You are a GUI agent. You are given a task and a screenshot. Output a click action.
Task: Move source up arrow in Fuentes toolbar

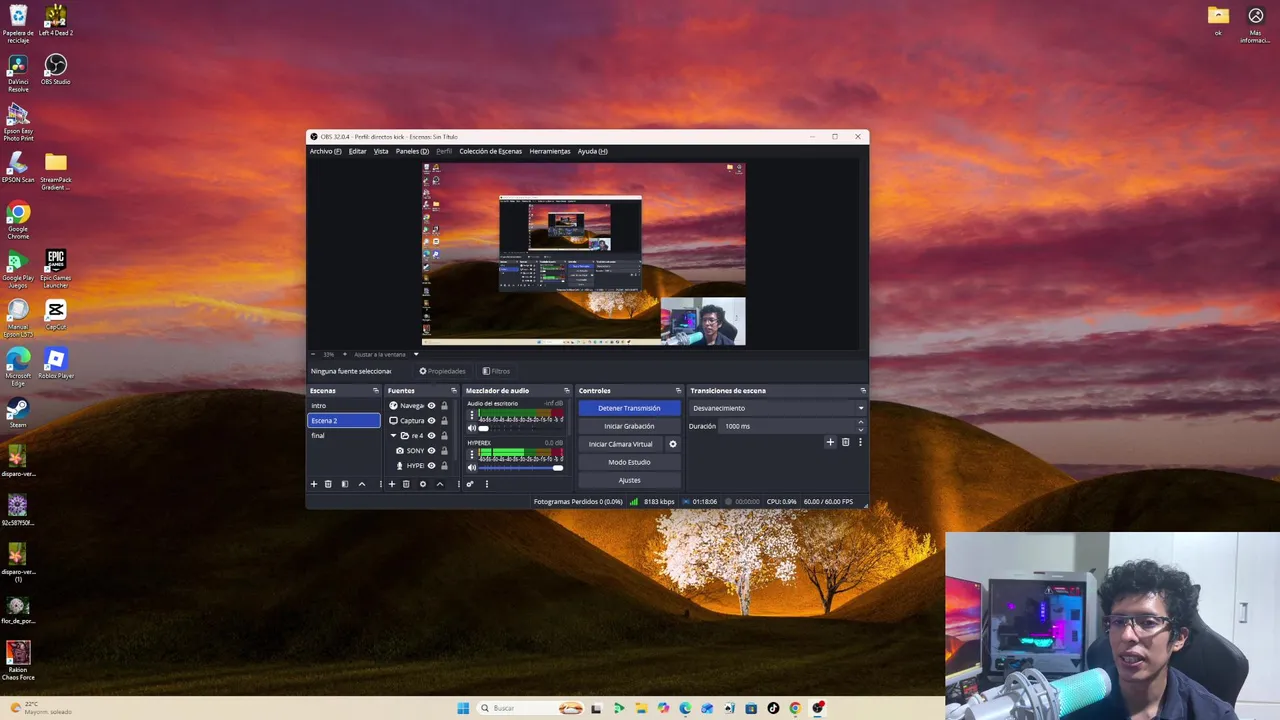click(x=440, y=484)
